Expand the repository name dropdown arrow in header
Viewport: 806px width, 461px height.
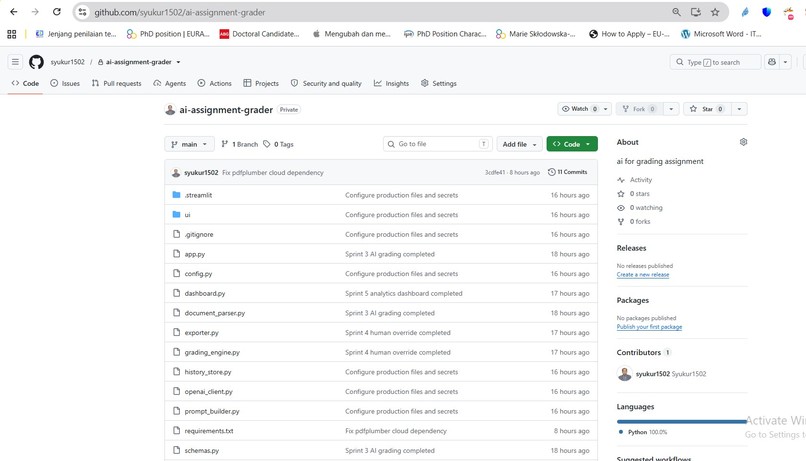178,62
